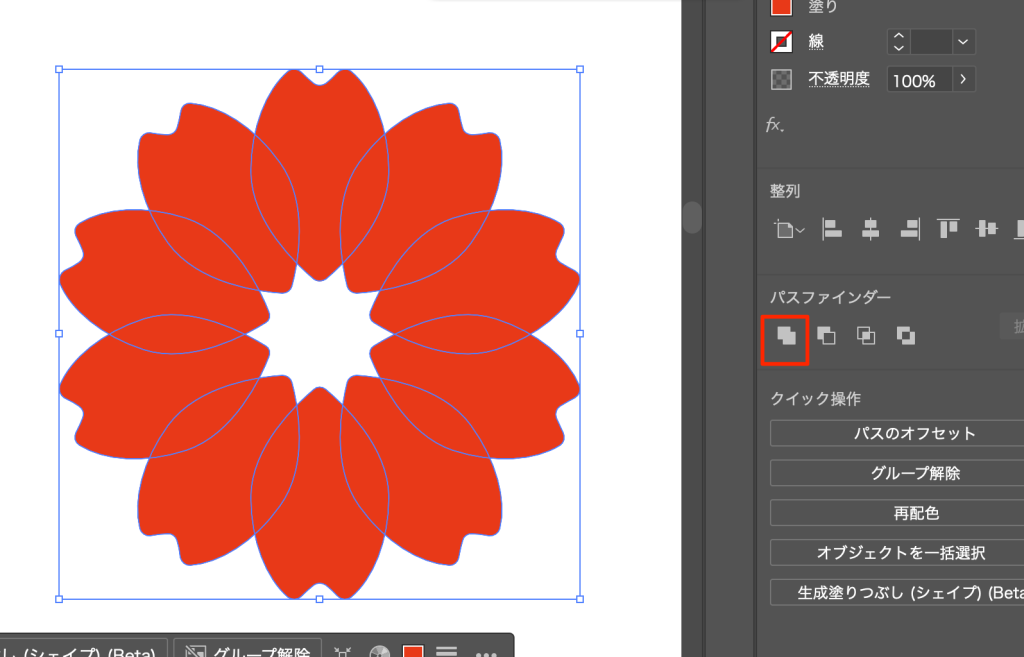Viewport: 1024px width, 657px height.
Task: Click the stroke weight stepper arrows
Action: (898, 42)
